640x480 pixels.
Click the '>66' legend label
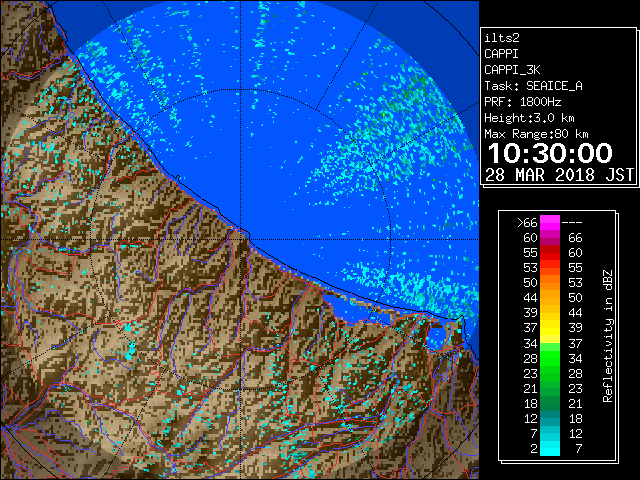point(527,223)
